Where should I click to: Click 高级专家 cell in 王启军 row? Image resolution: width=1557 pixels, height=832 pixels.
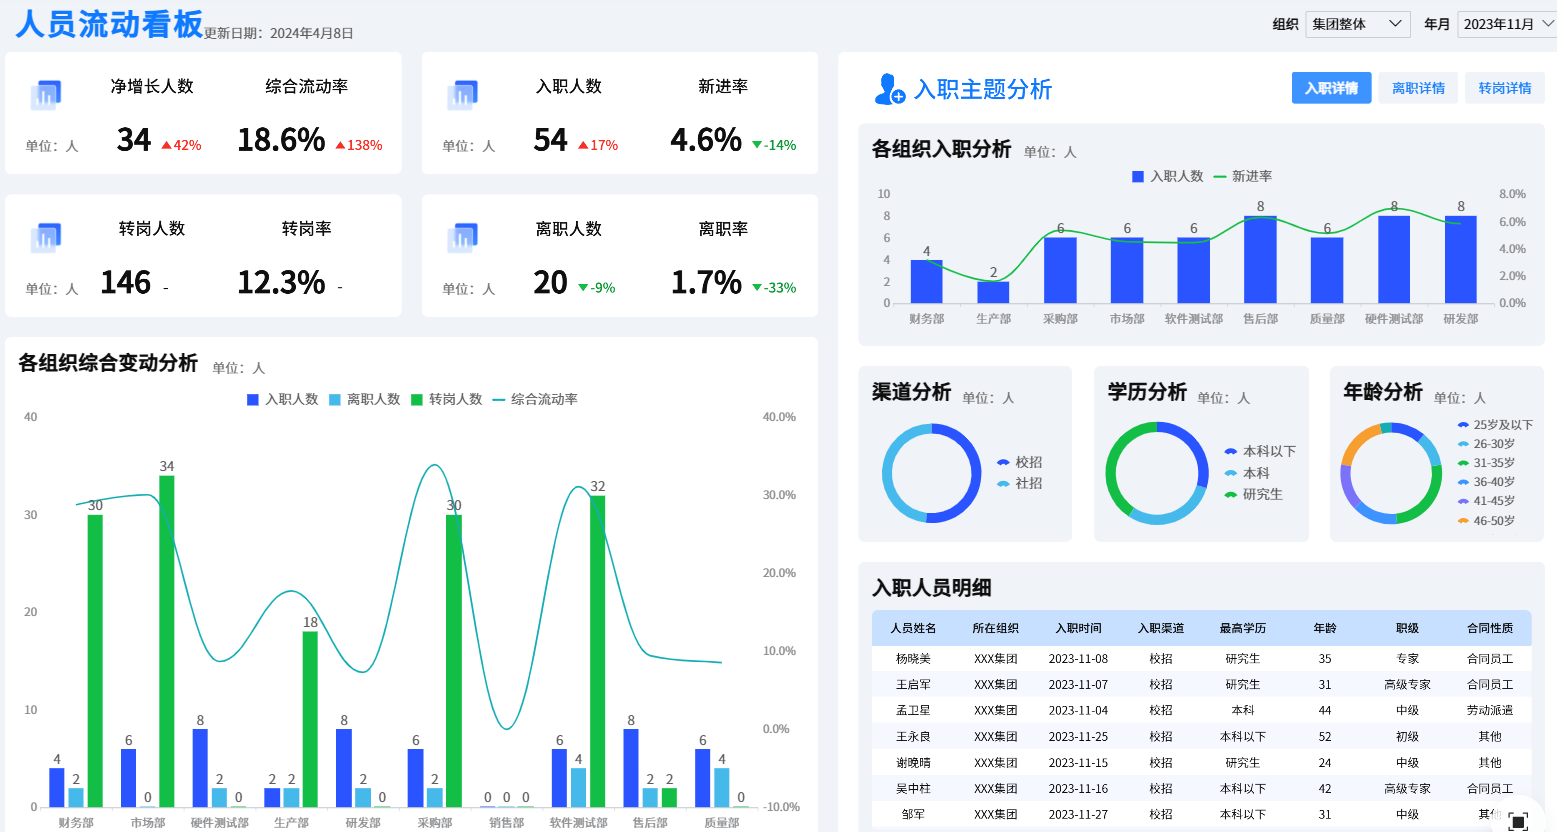coord(1407,685)
